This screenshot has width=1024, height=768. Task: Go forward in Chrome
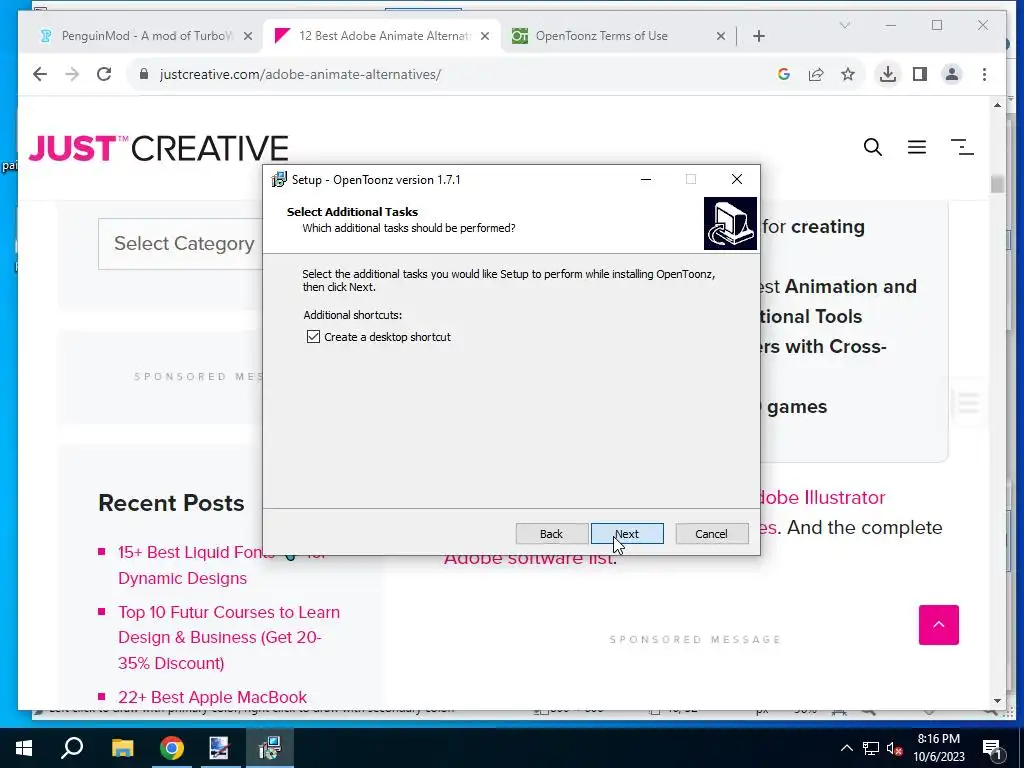pyautogui.click(x=72, y=74)
